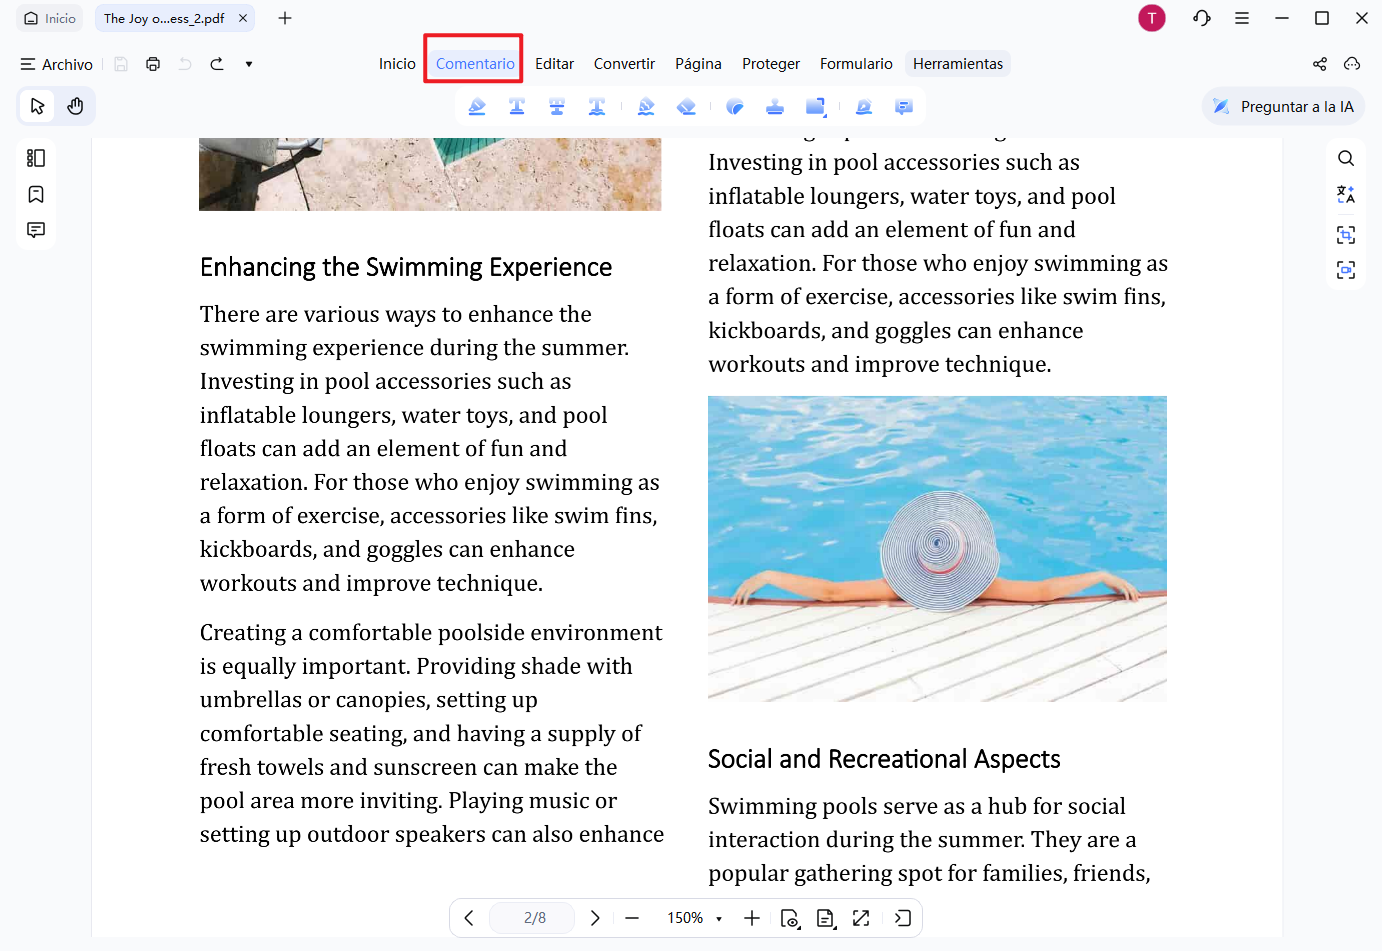Pick the Eraser tool in toolbar
This screenshot has width=1382, height=951.
click(x=686, y=107)
